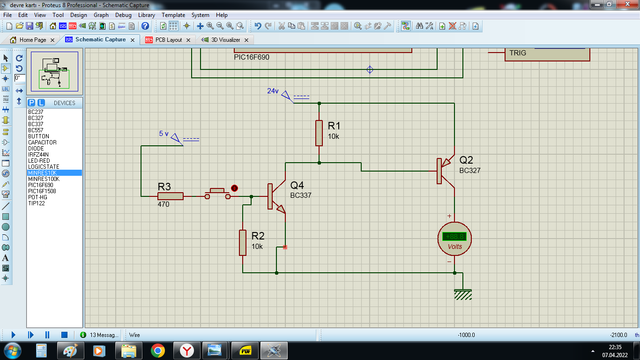This screenshot has height=360, width=640.
Task: Click the Cut scissors icon
Action: 282,26
